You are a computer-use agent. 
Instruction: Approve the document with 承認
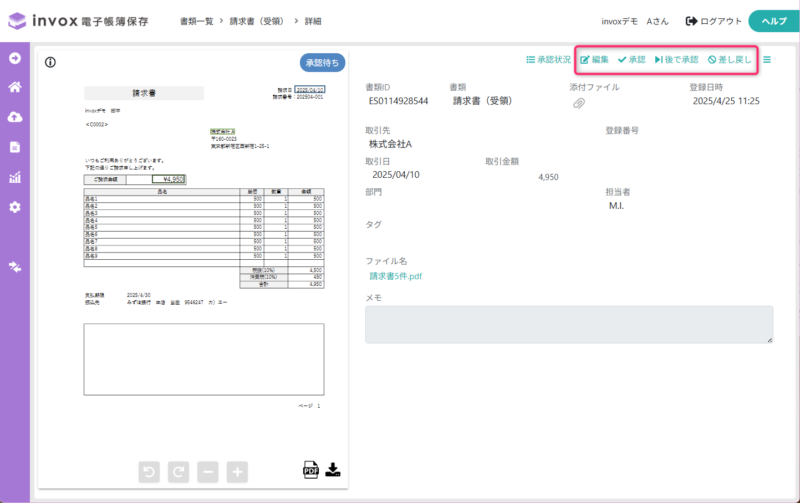631,60
